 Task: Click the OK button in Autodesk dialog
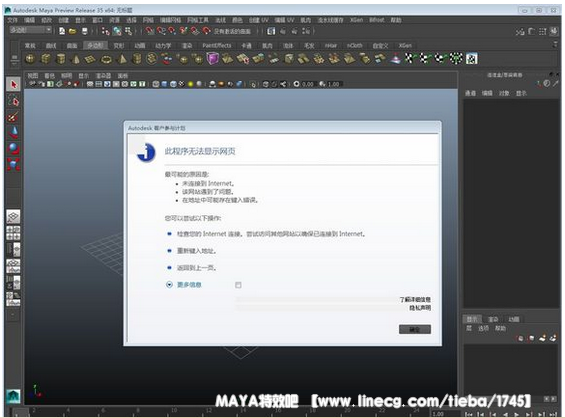(415, 329)
